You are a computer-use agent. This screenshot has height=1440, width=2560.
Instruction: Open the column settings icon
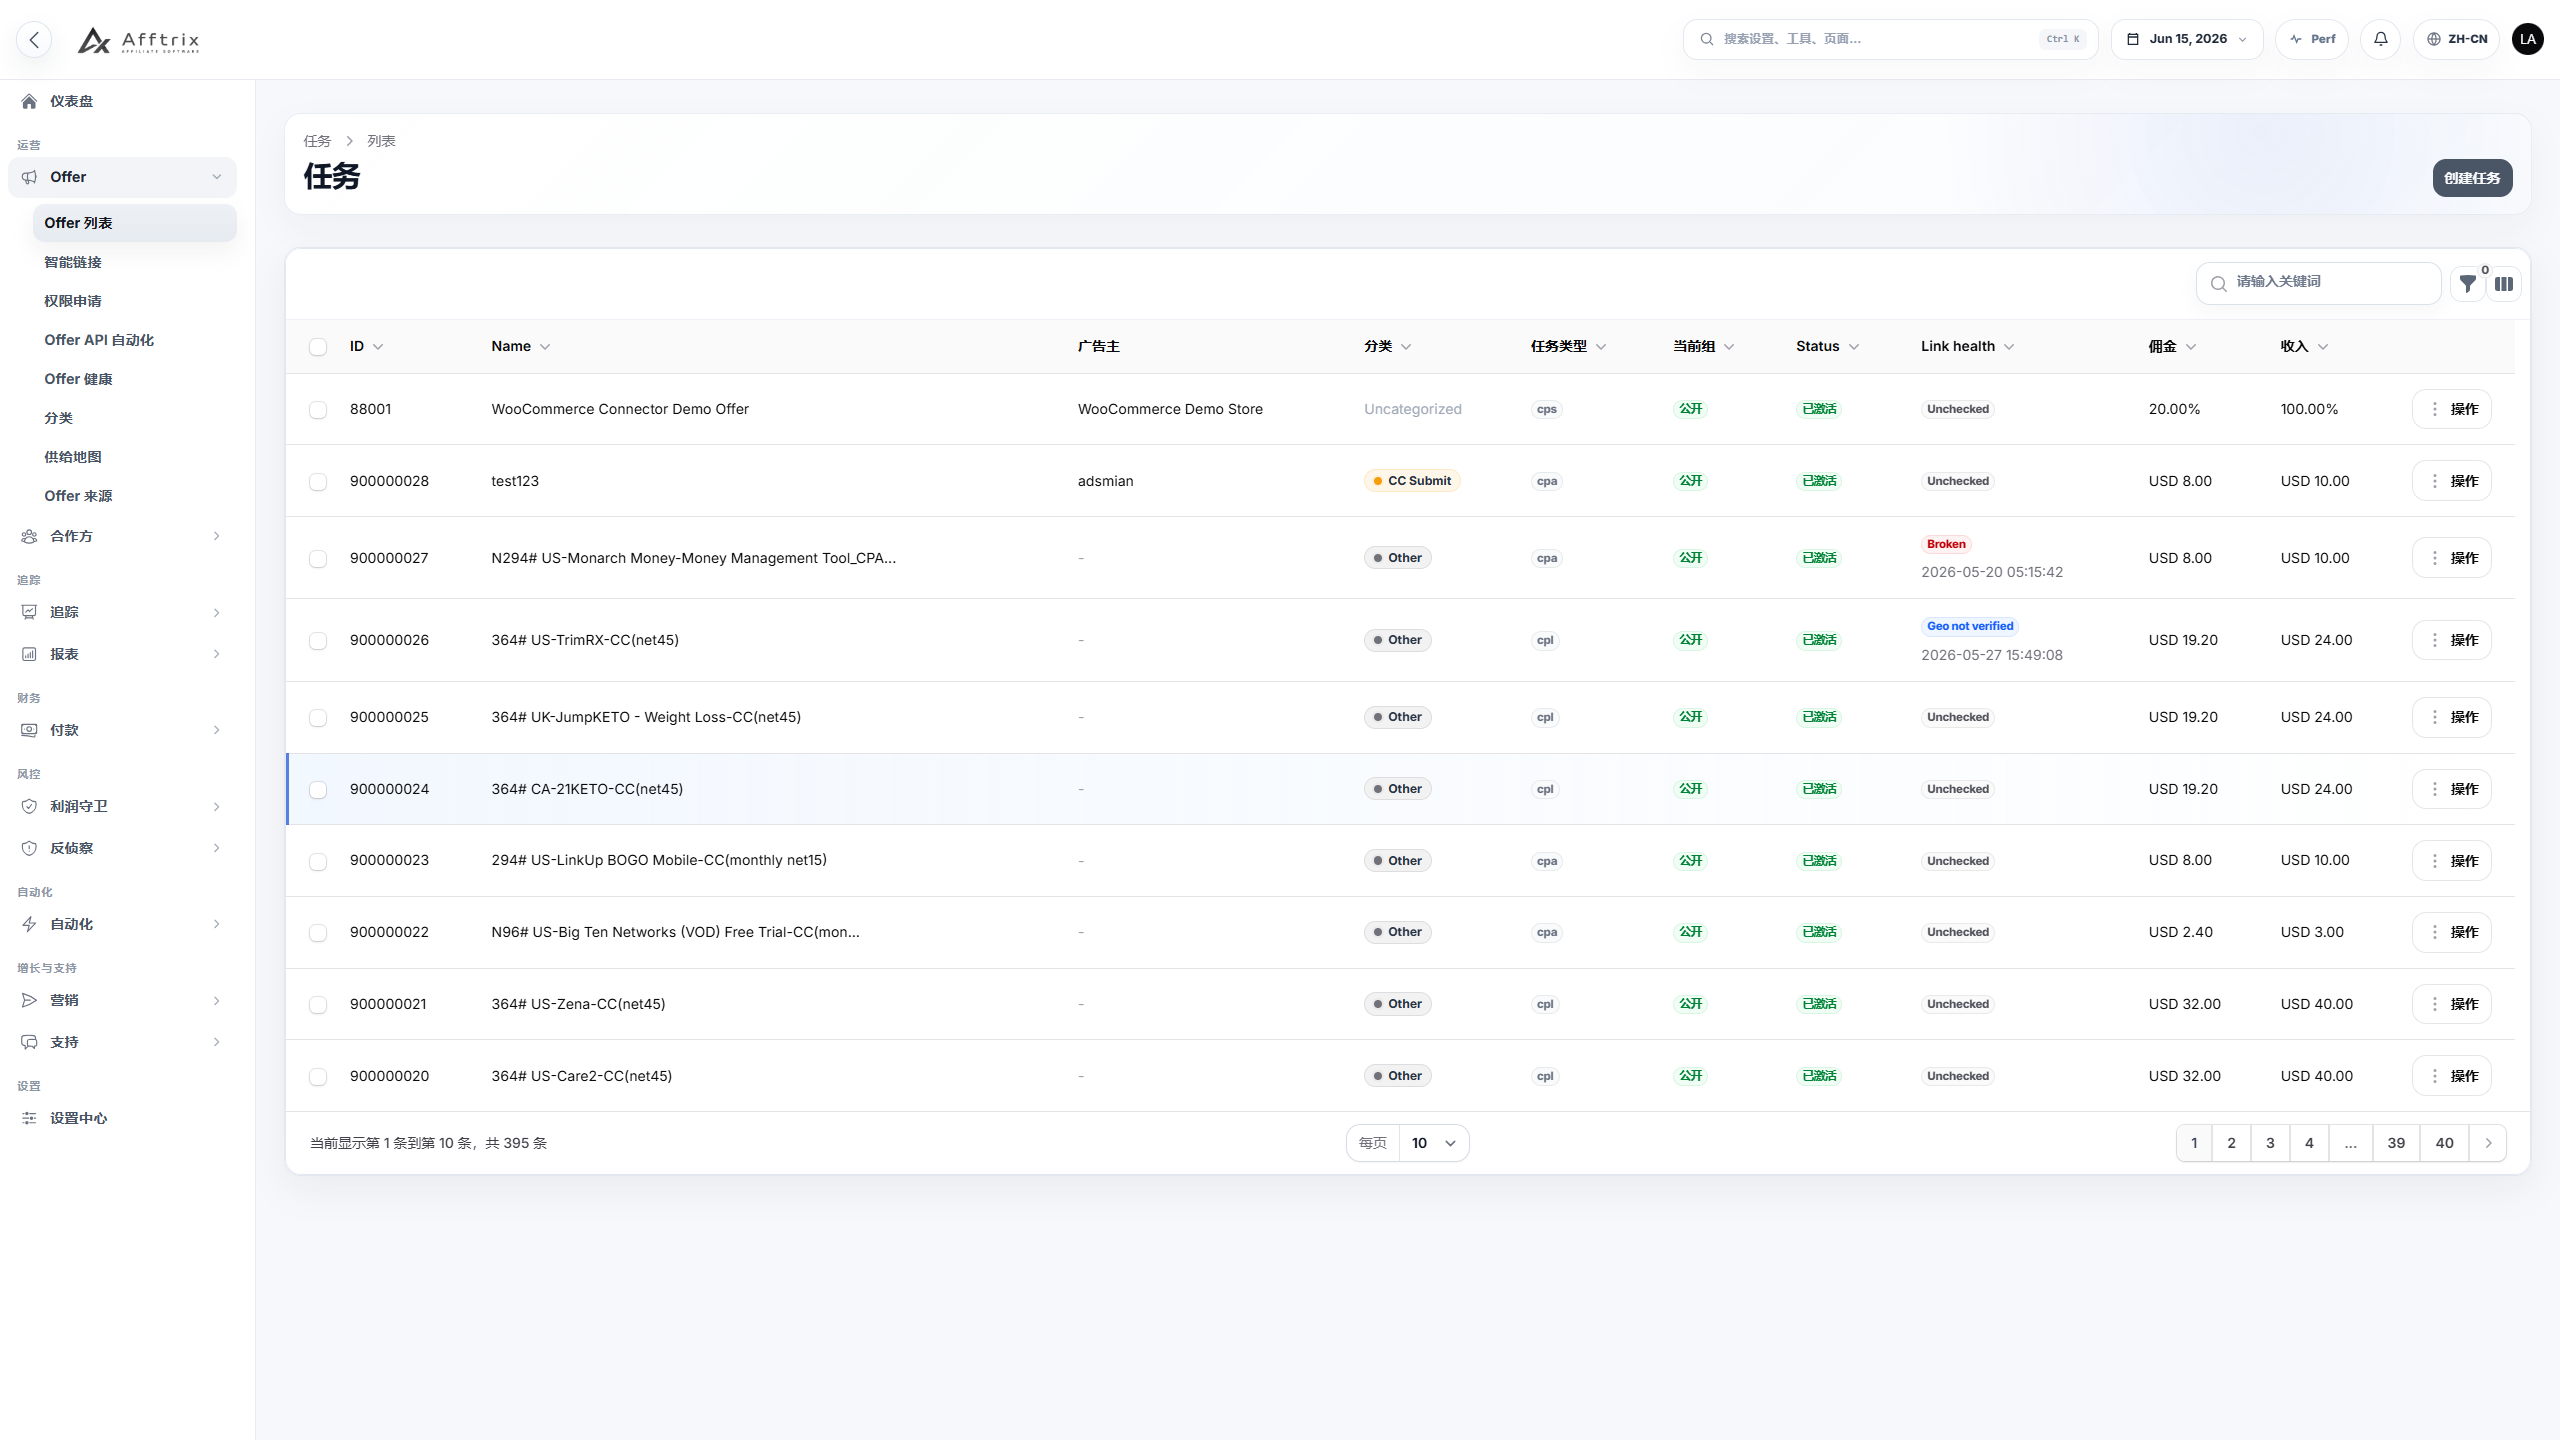click(2504, 284)
